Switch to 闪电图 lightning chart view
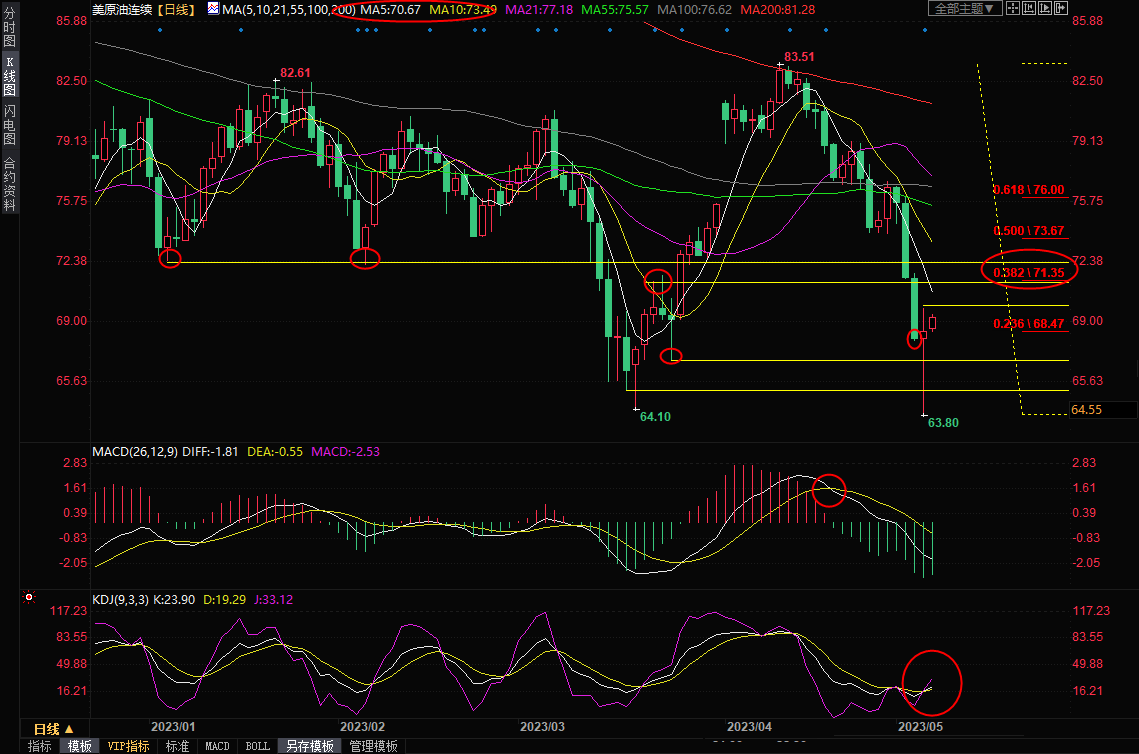 tap(9, 124)
